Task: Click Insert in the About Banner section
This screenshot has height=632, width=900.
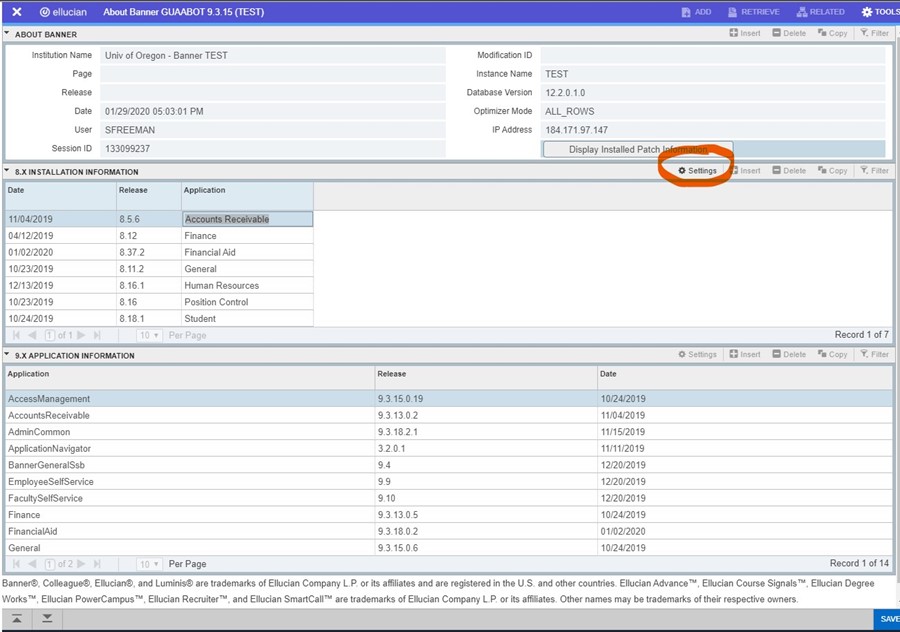Action: (x=745, y=33)
